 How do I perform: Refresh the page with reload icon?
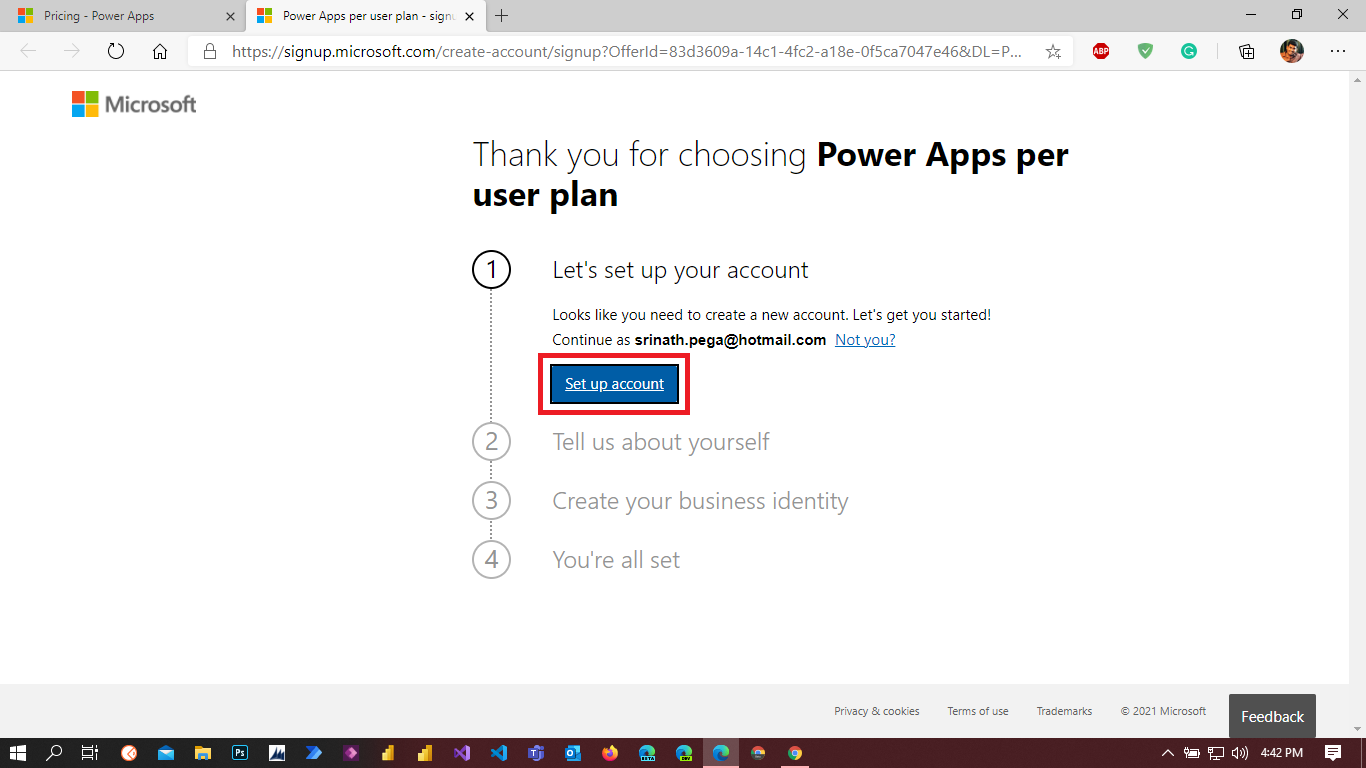(116, 52)
